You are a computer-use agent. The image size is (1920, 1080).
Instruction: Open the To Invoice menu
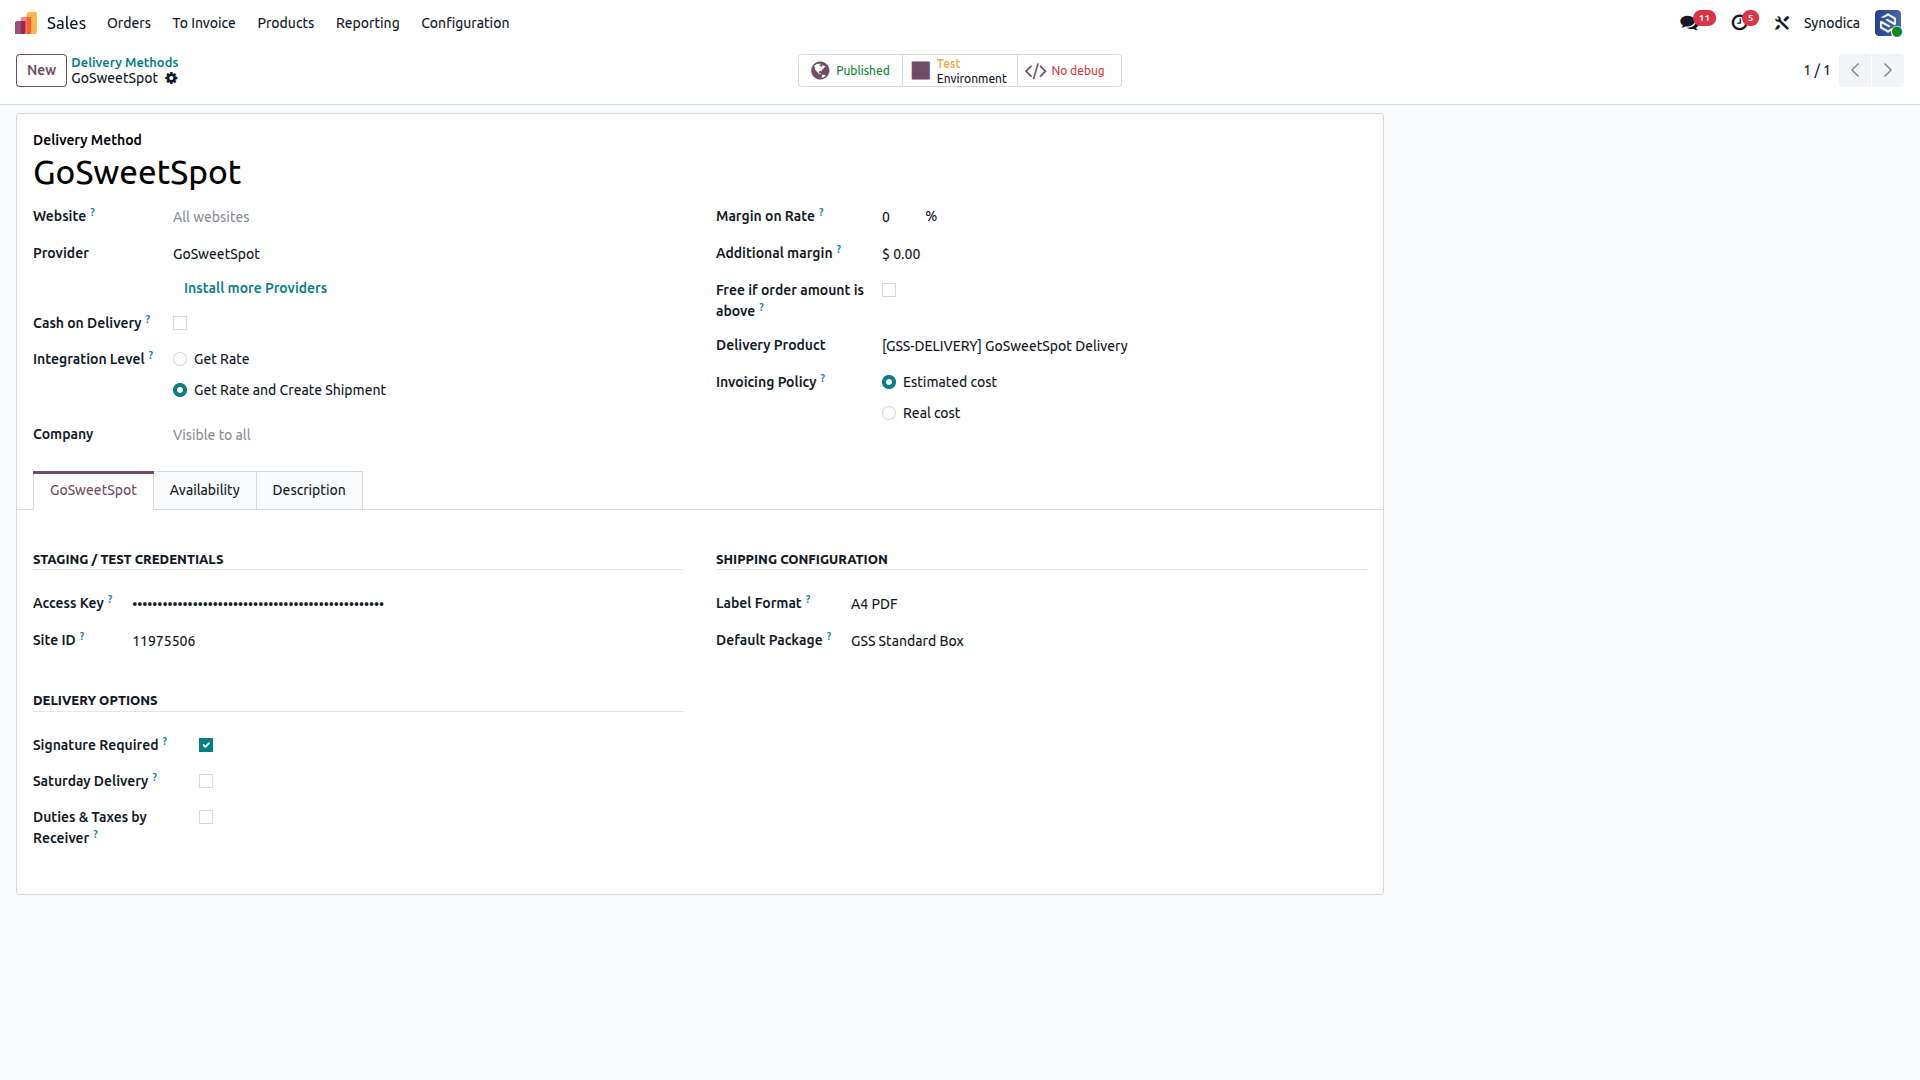click(x=204, y=23)
